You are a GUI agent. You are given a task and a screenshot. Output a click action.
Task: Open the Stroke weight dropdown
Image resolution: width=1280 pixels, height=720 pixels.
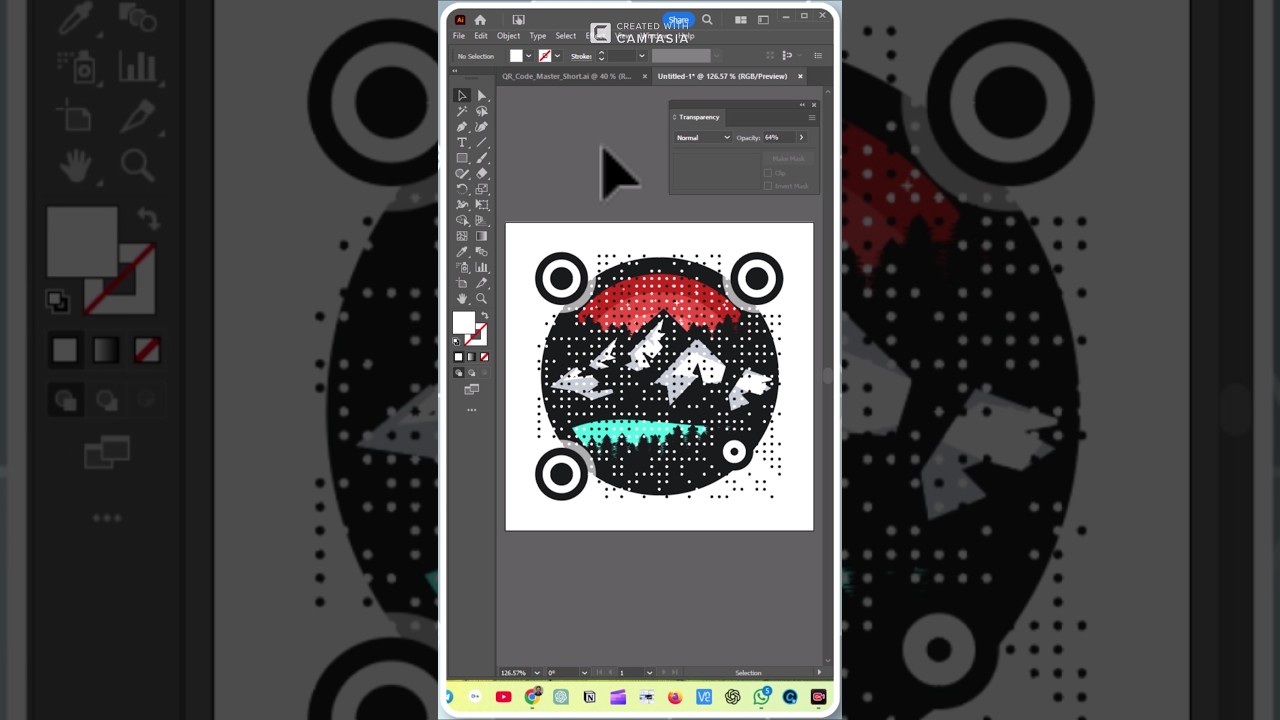(x=641, y=56)
